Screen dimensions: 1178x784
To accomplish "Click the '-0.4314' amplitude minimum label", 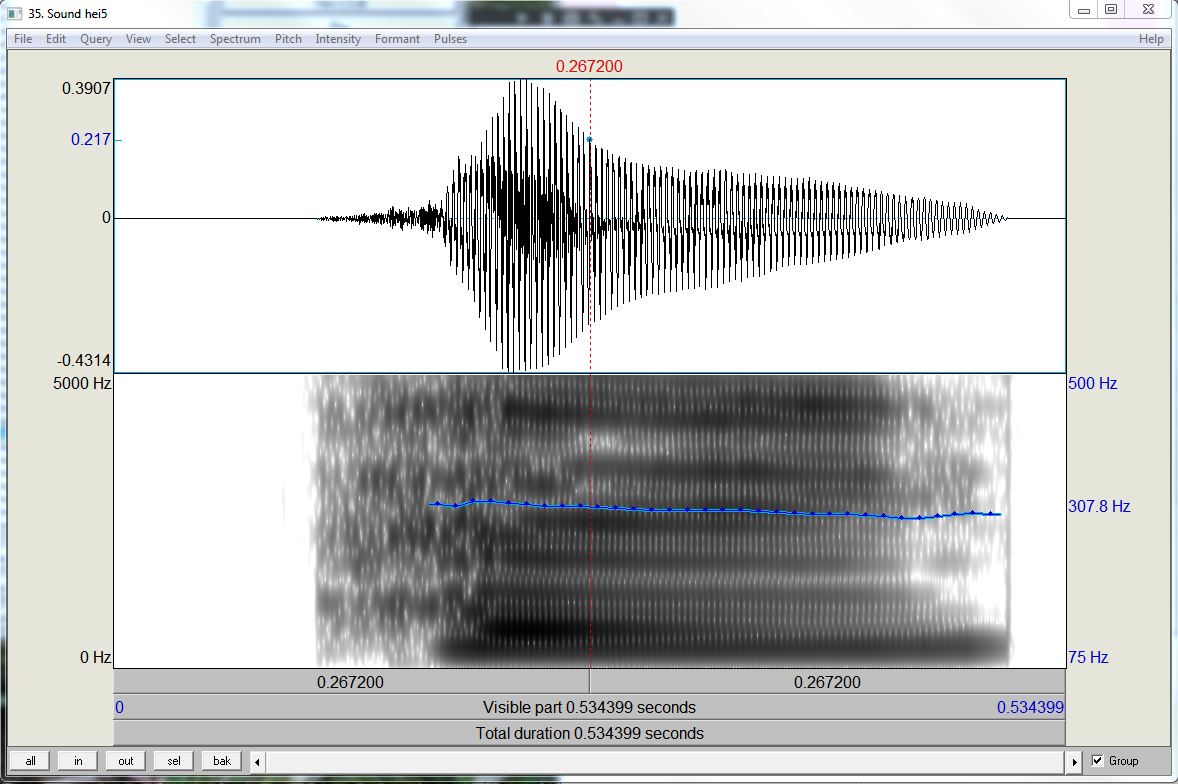I will (83, 360).
